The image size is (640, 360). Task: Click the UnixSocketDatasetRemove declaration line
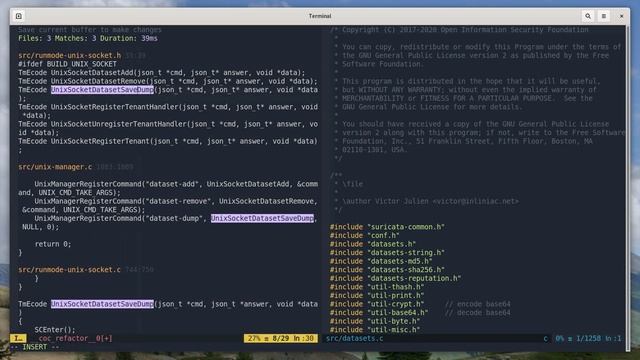coord(168,81)
